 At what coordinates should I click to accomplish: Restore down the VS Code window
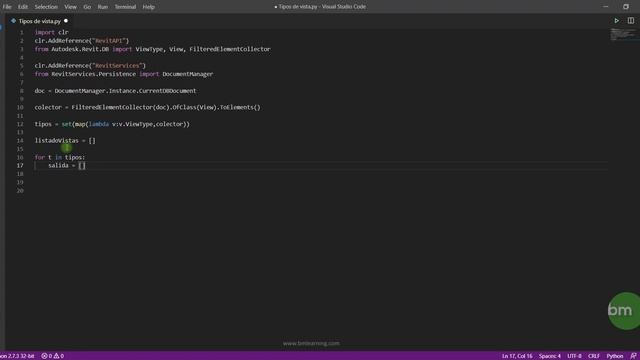point(625,7)
